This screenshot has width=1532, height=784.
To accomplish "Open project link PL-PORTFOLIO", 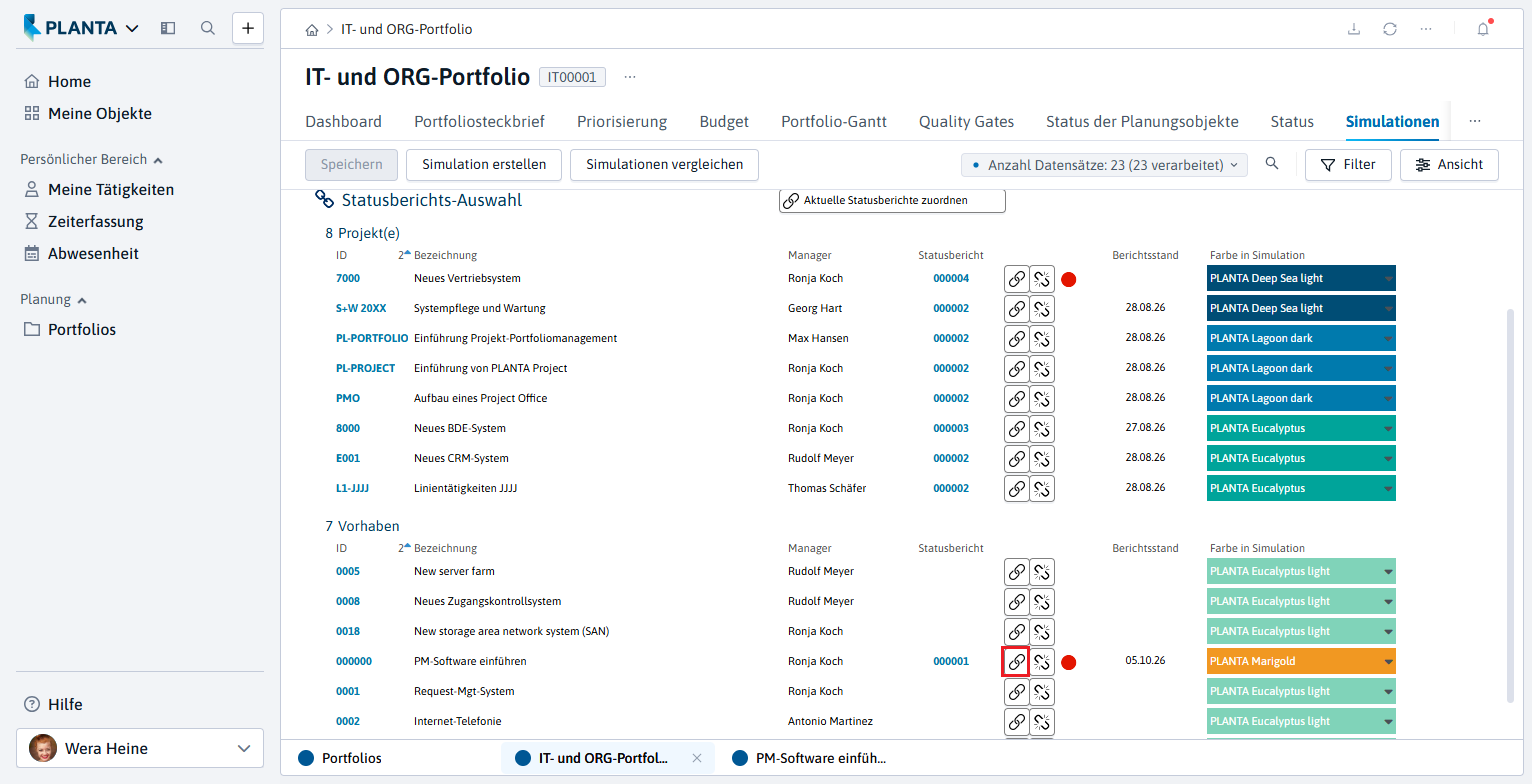I will click(372, 338).
